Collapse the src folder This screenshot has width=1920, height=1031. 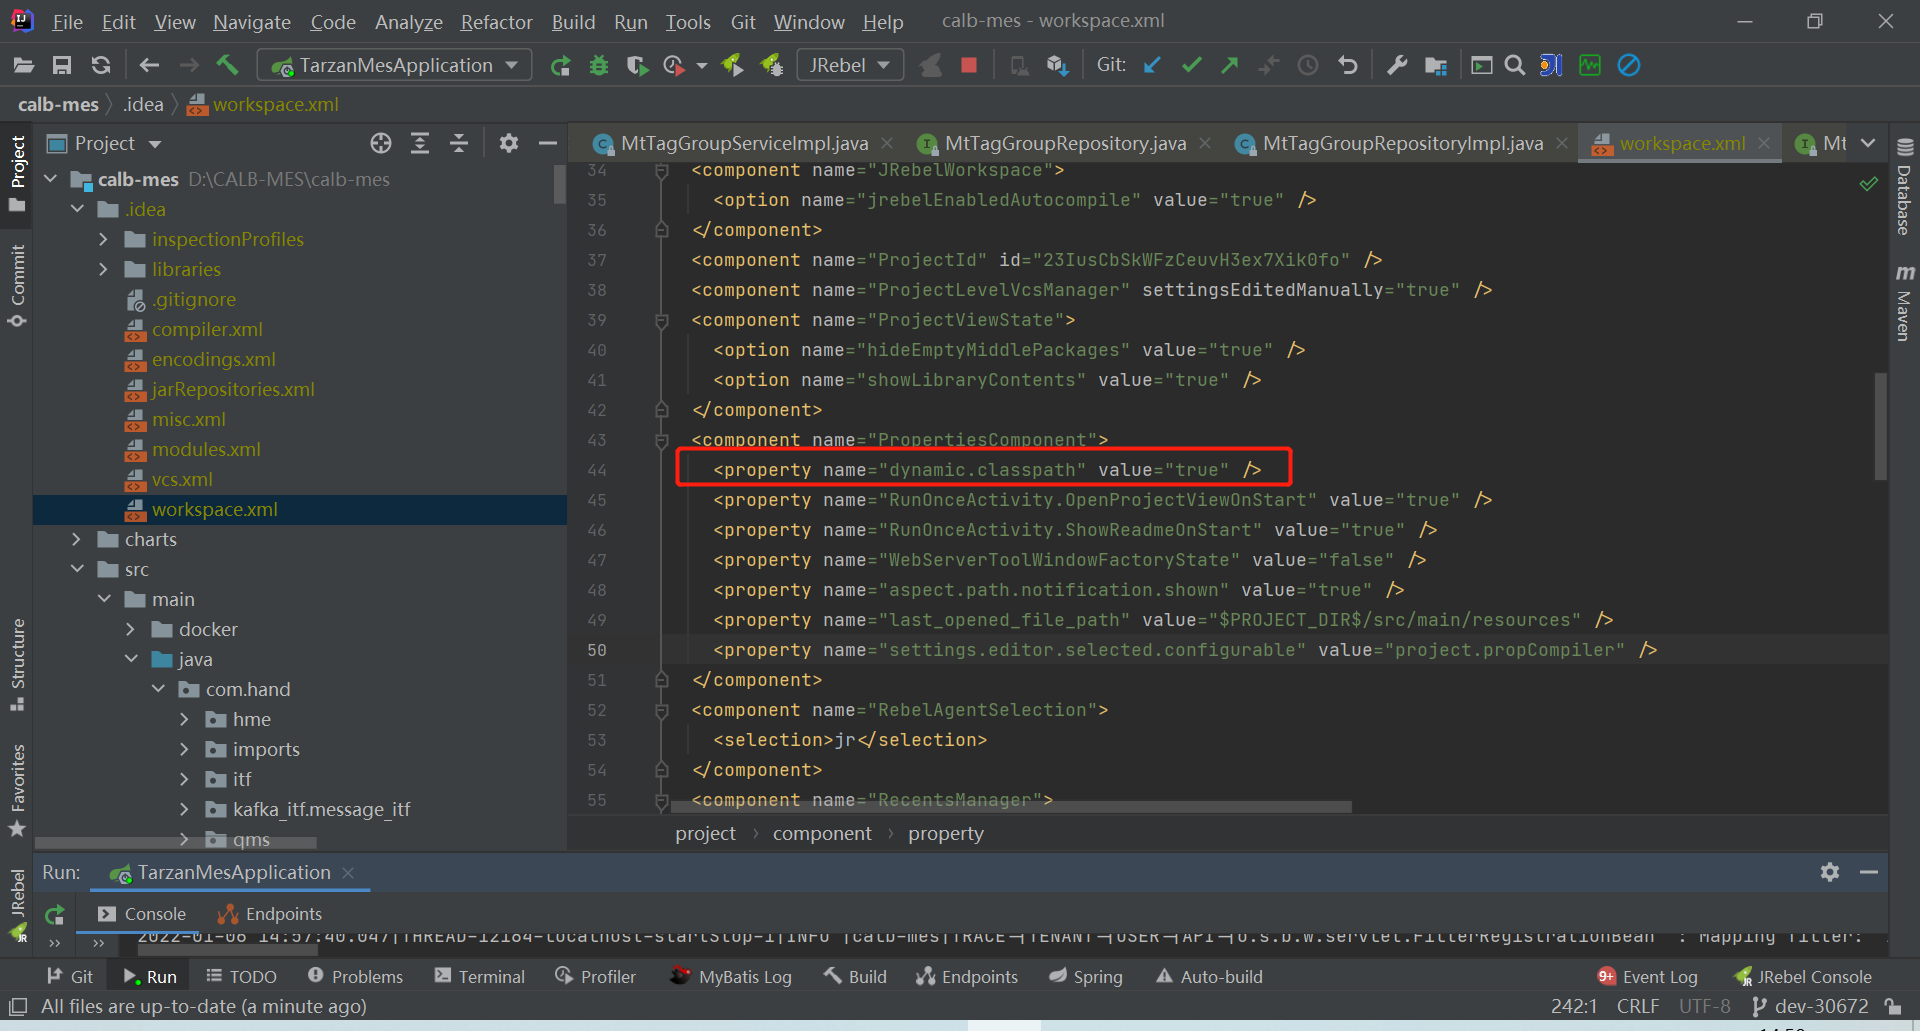tap(77, 570)
